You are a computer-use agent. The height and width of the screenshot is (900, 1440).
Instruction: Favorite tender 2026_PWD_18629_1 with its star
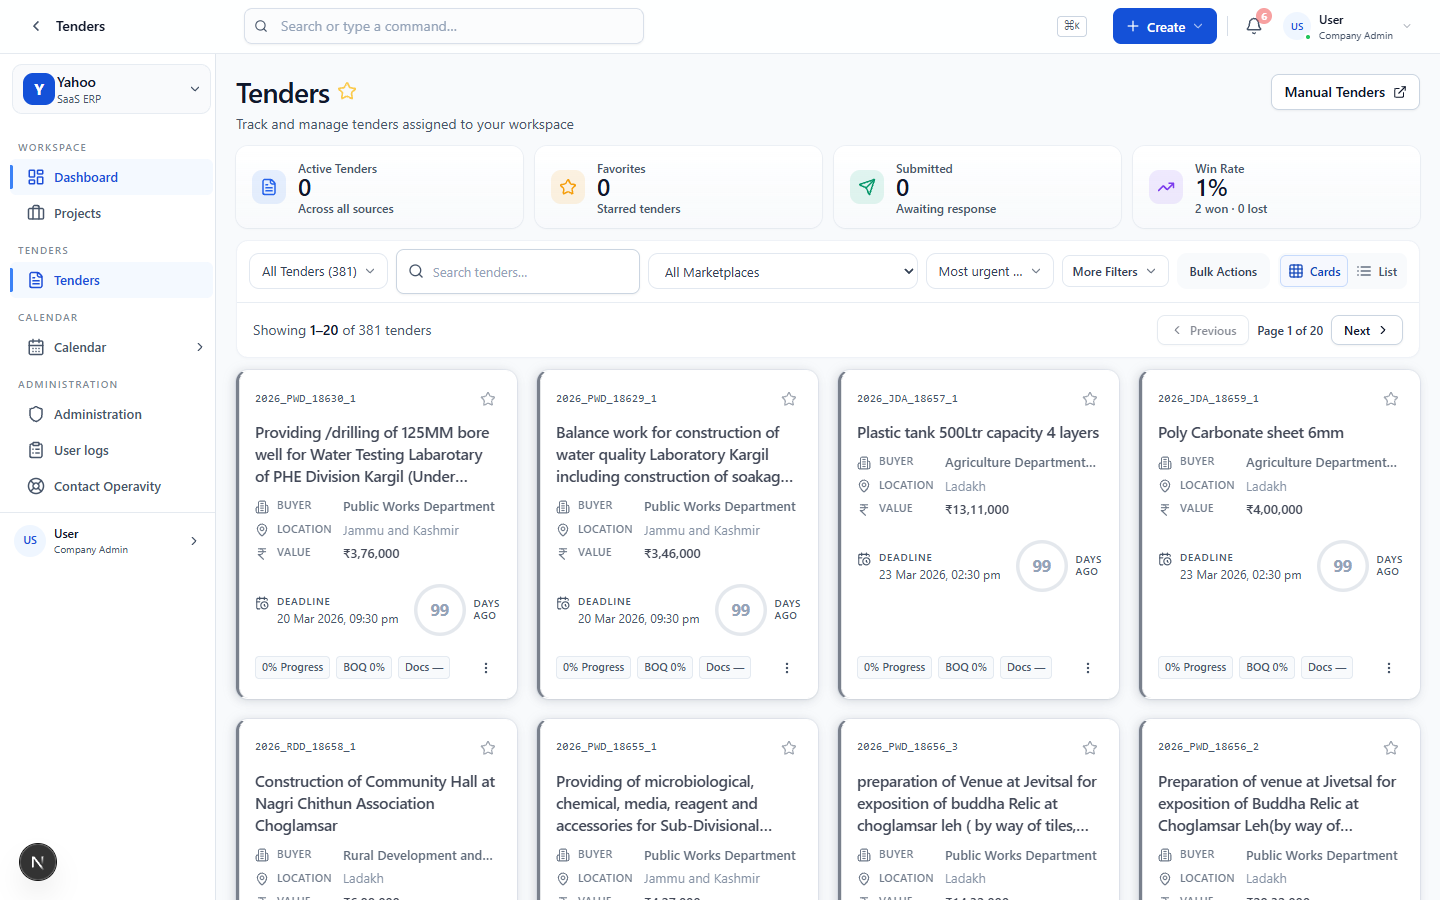[789, 399]
